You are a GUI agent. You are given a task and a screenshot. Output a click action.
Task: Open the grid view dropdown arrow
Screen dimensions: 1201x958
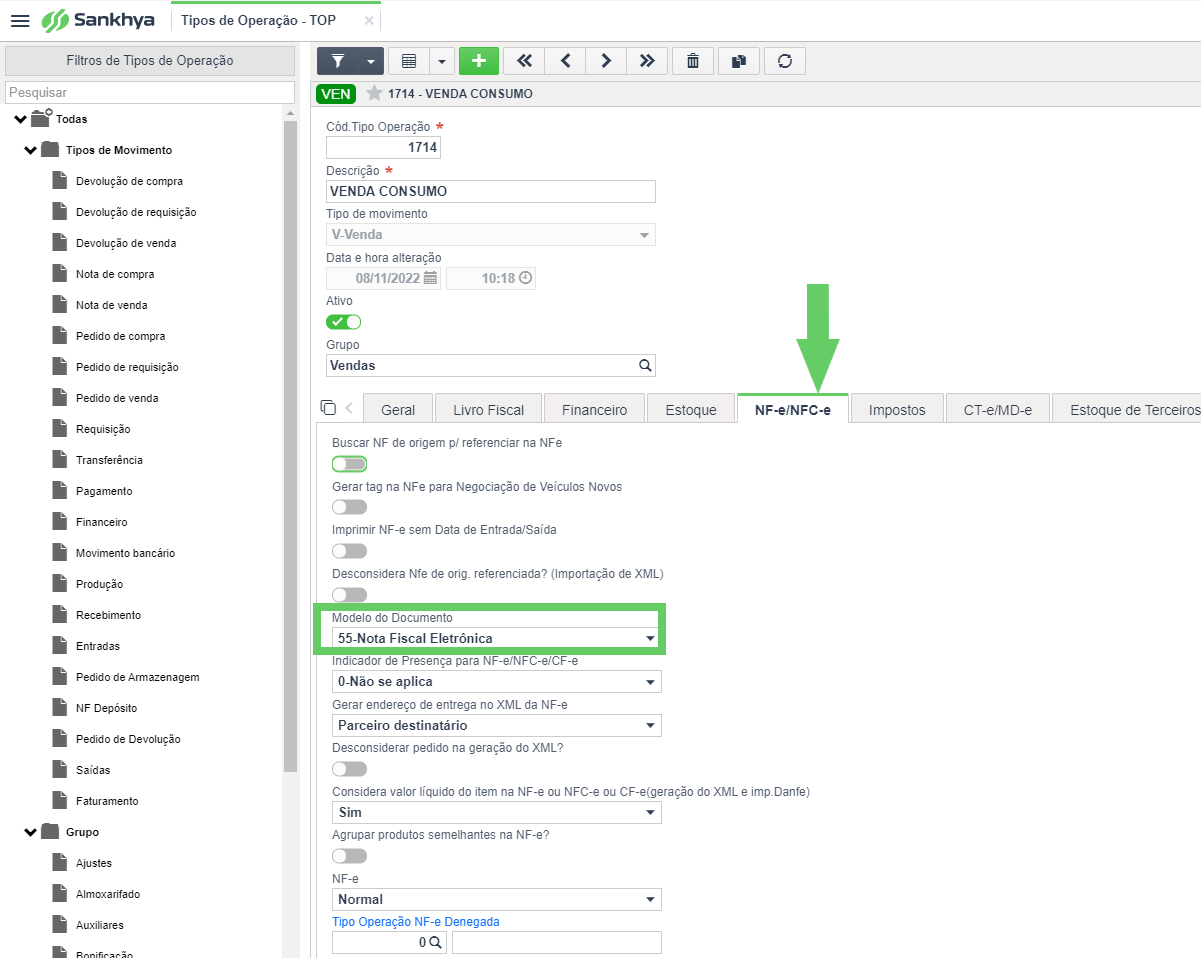[442, 61]
